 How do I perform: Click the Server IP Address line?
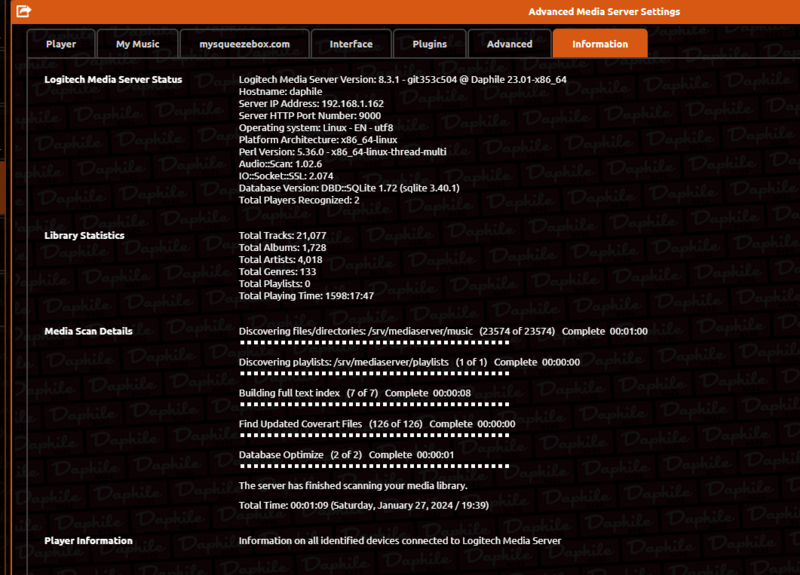[311, 103]
